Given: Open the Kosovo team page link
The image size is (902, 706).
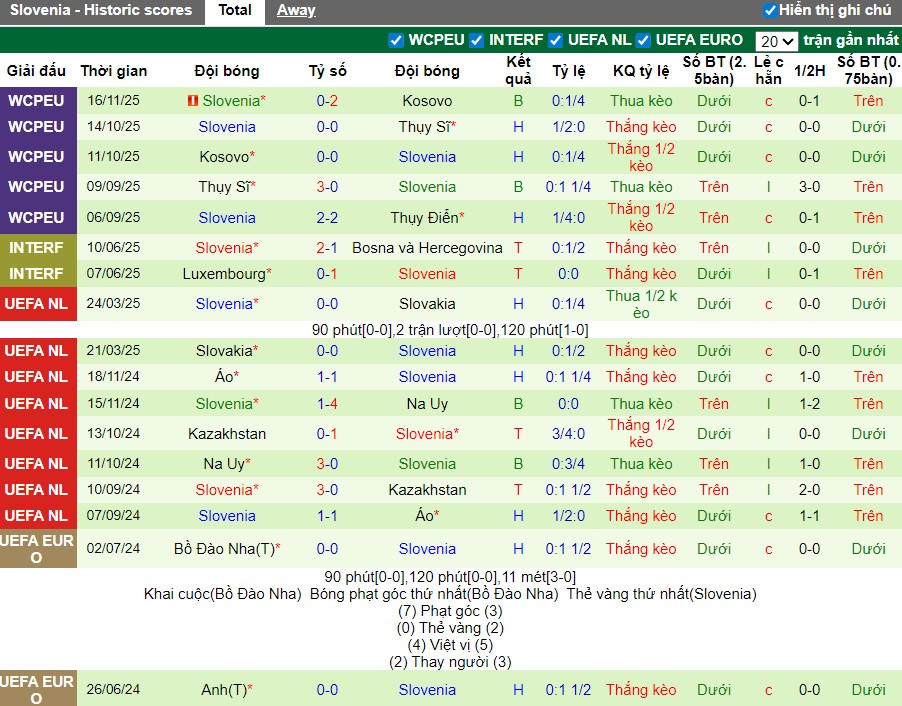Looking at the screenshot, I should [x=427, y=100].
